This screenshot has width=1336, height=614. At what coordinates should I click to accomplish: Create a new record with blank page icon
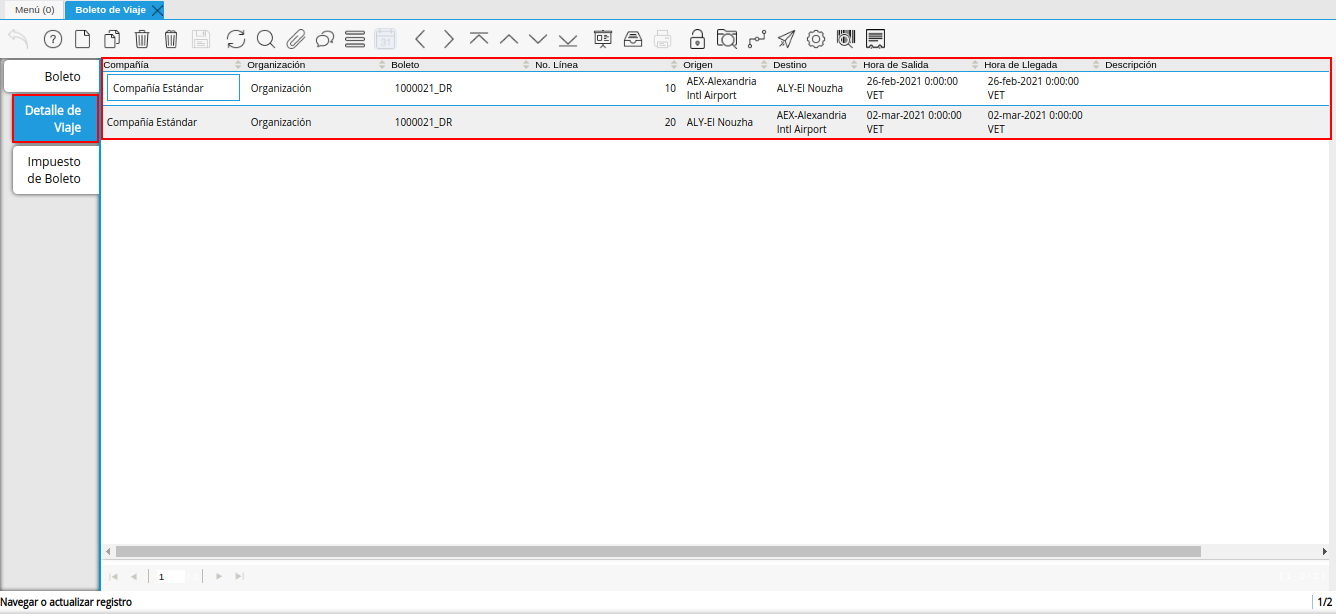[x=83, y=39]
